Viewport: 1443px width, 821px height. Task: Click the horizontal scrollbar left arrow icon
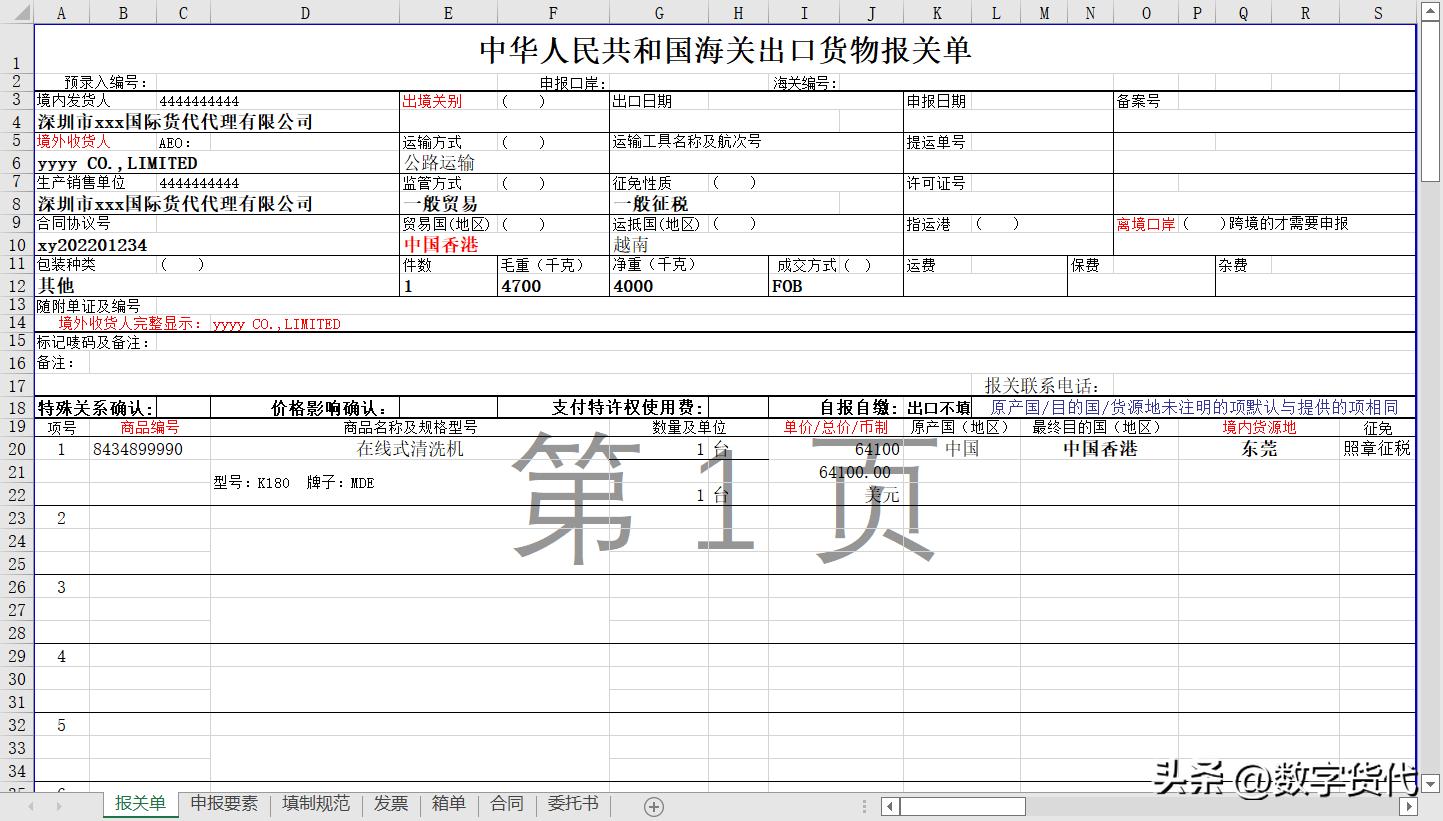coord(888,806)
